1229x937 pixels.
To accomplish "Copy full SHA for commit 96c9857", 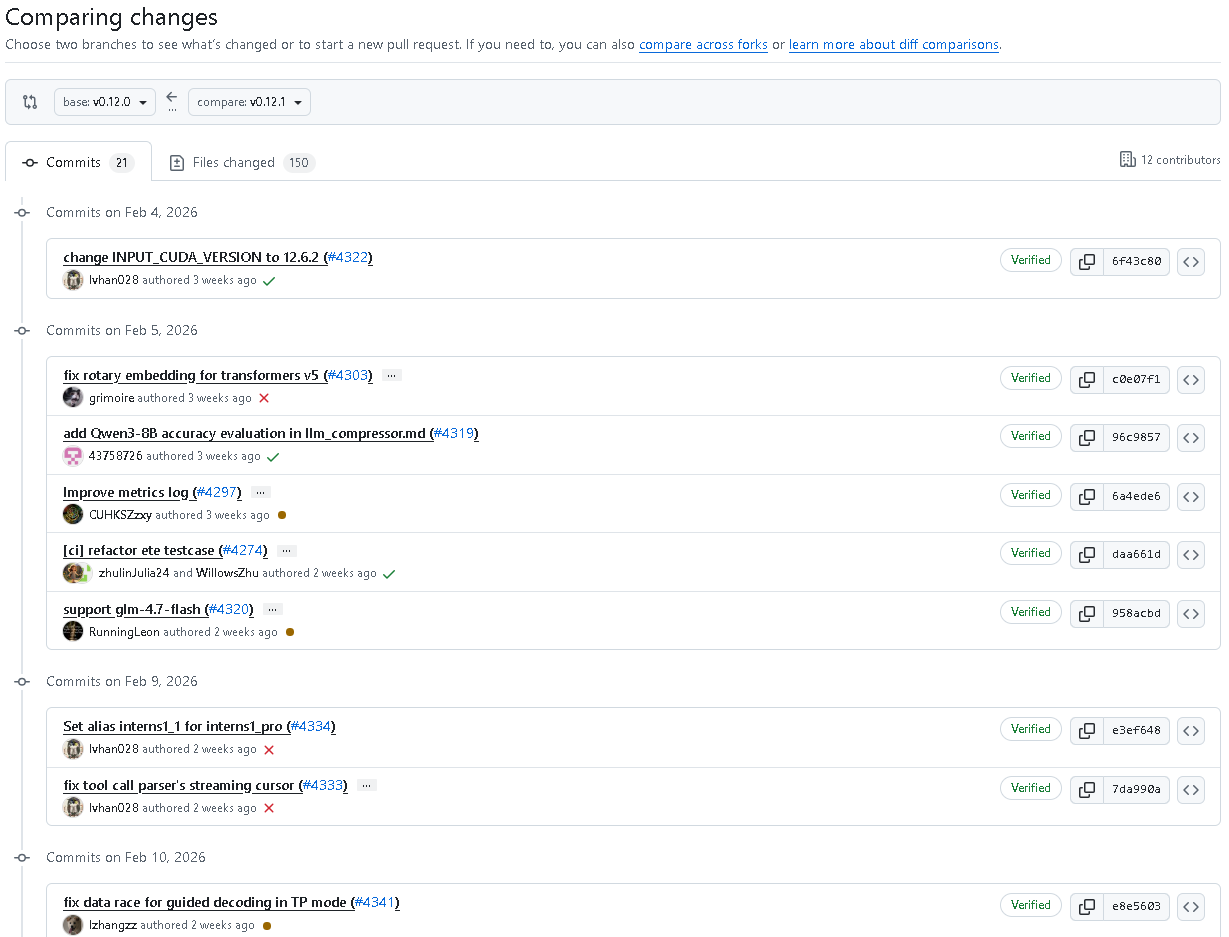I will point(1086,438).
